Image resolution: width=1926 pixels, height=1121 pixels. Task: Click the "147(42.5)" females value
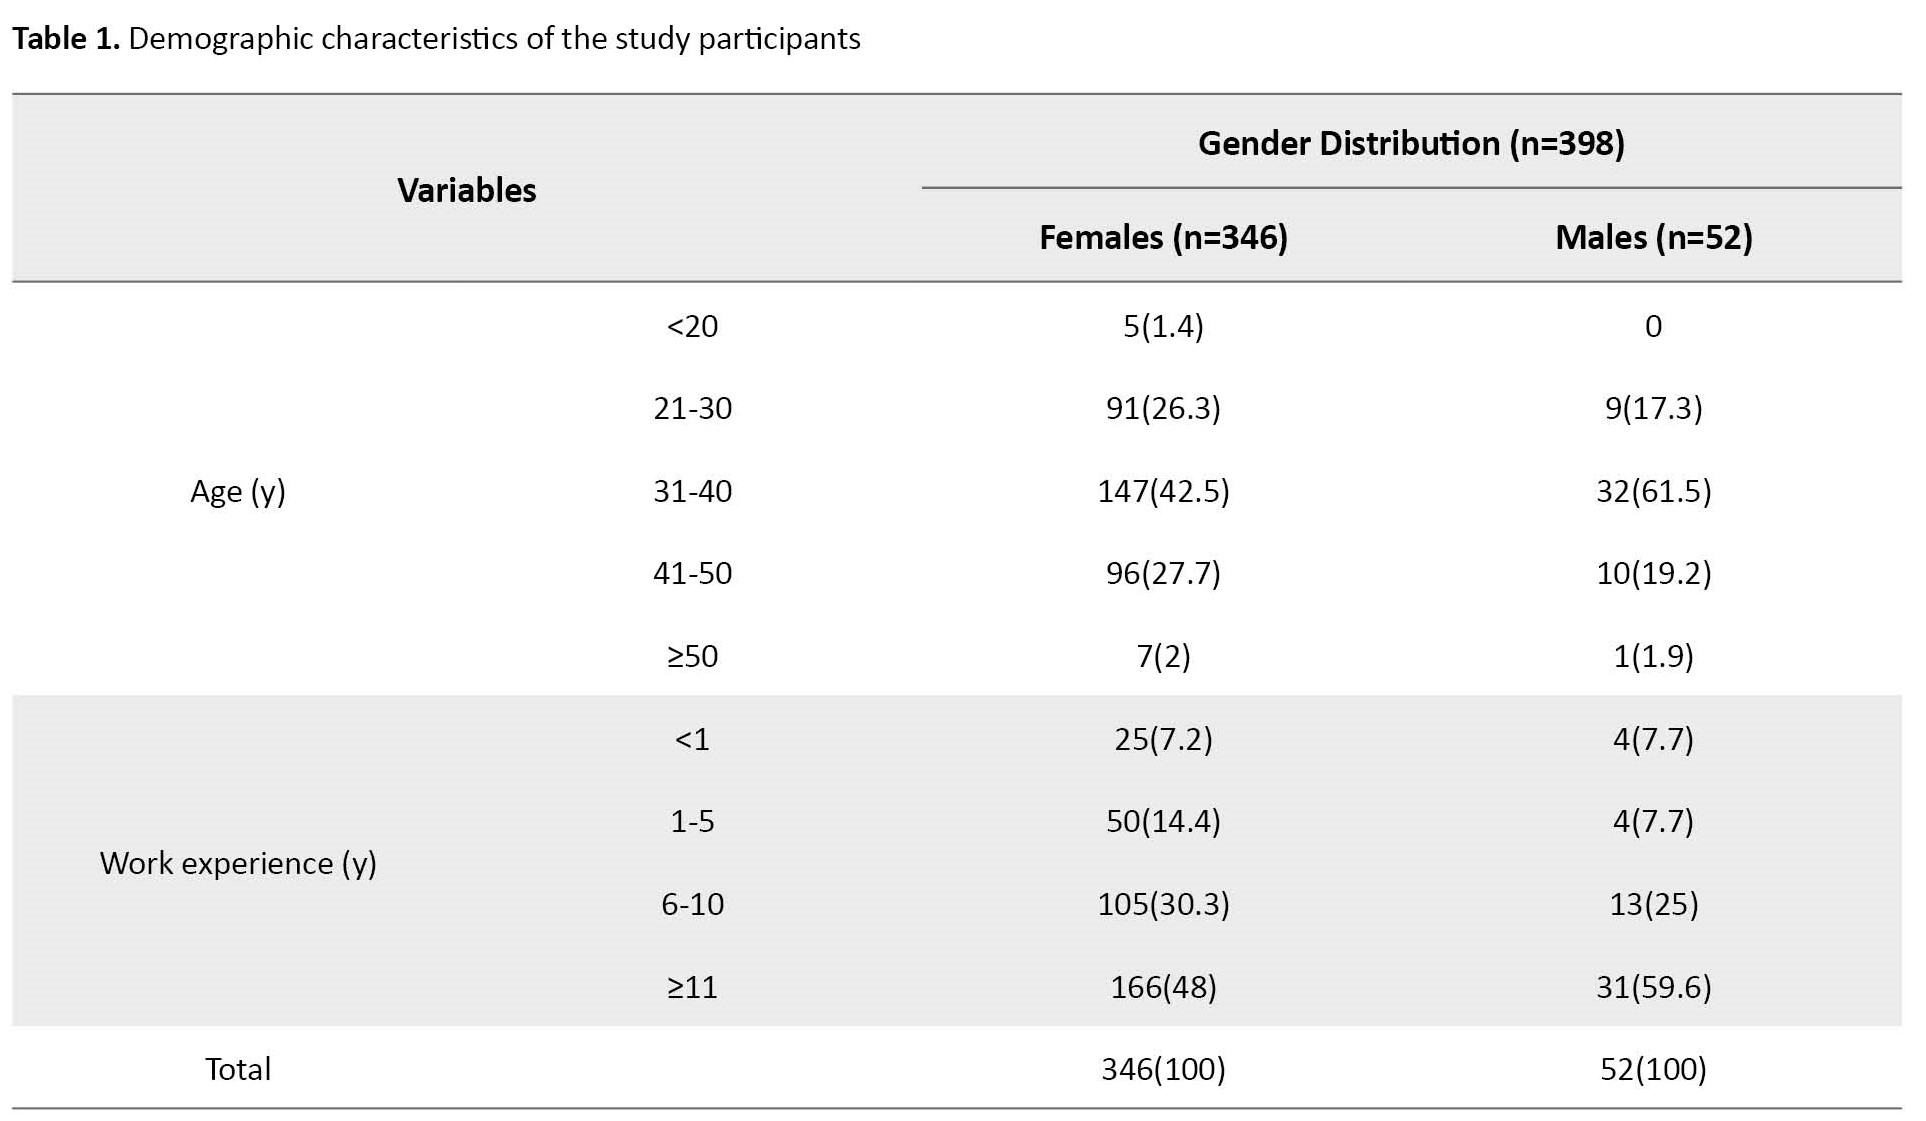1163,491
